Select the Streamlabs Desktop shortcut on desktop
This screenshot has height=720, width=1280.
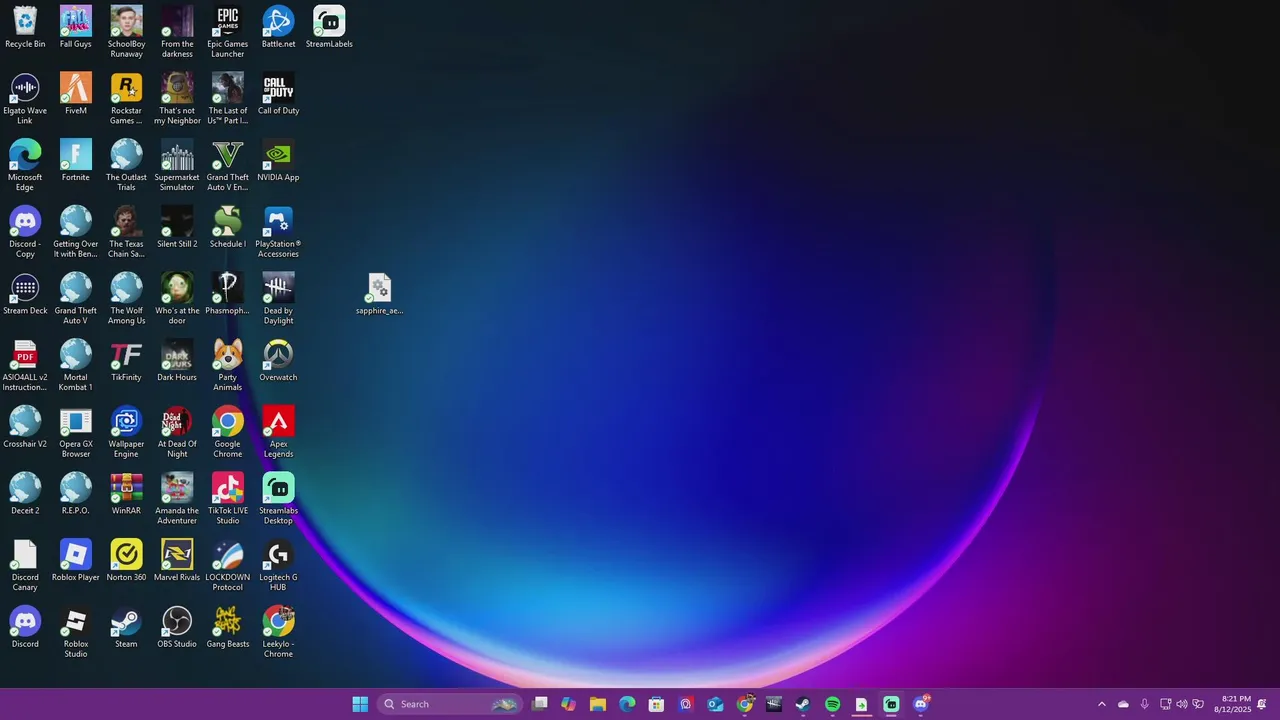[x=278, y=499]
